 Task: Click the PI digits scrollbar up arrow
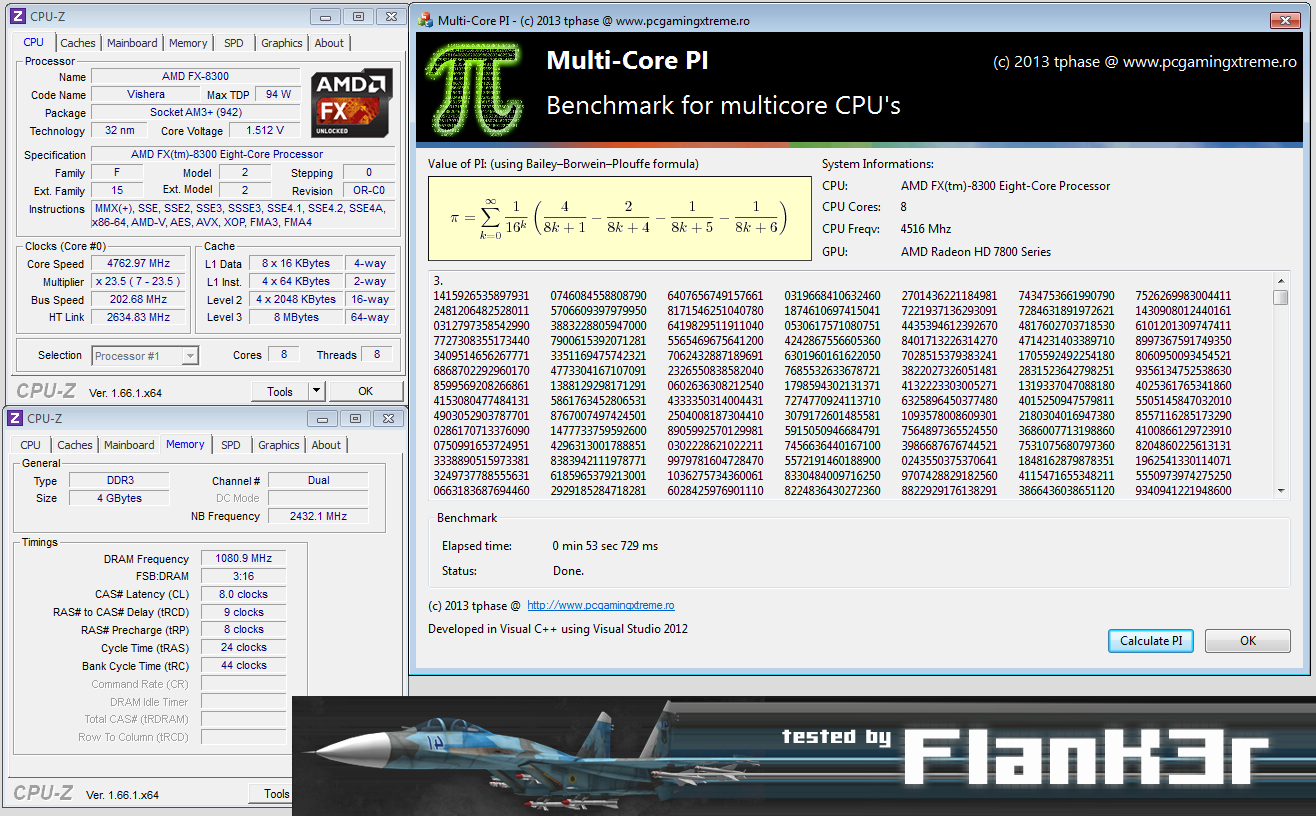point(1281,281)
